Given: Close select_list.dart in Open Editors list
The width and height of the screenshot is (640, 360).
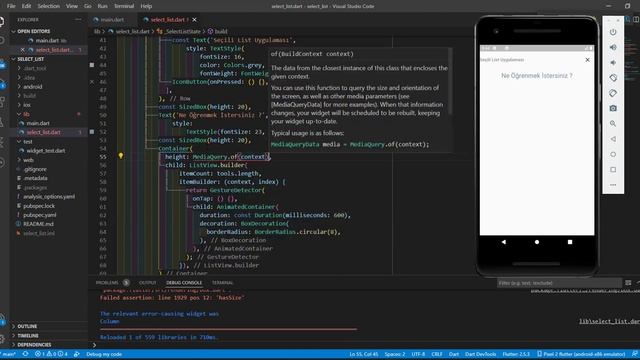Looking at the screenshot, I should click(x=22, y=50).
